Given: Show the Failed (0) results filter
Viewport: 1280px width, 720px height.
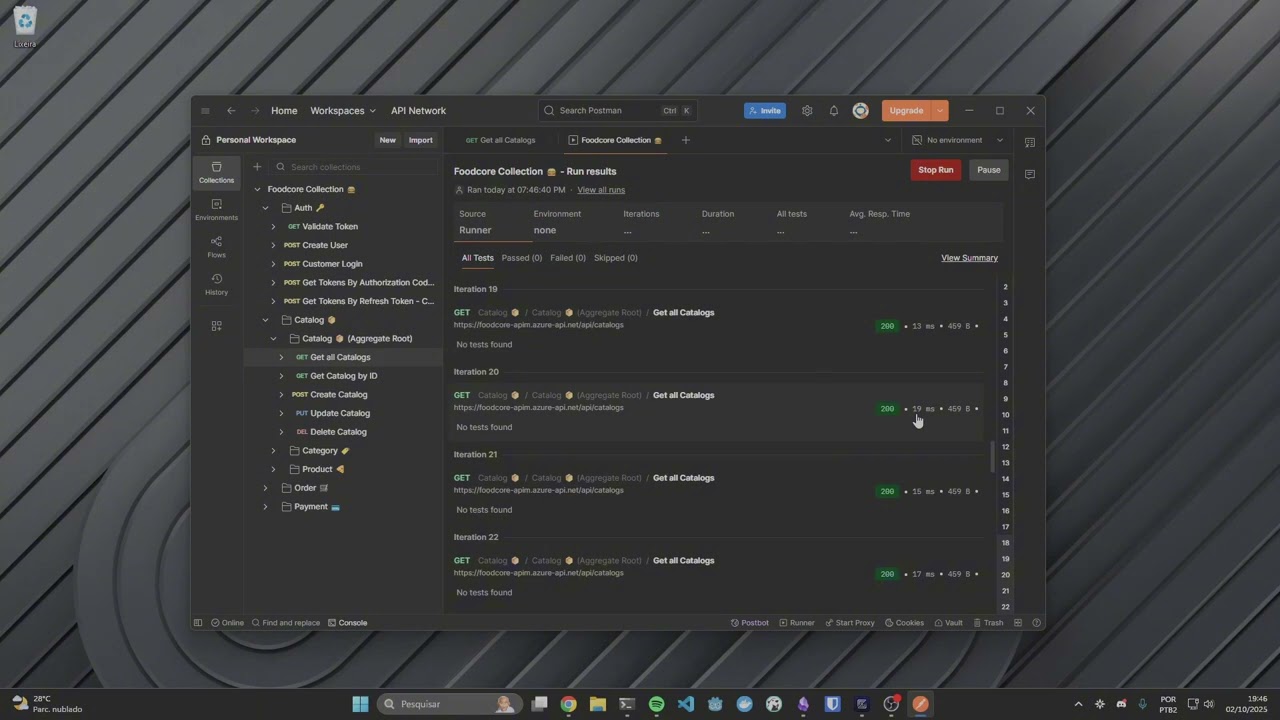Looking at the screenshot, I should point(568,258).
